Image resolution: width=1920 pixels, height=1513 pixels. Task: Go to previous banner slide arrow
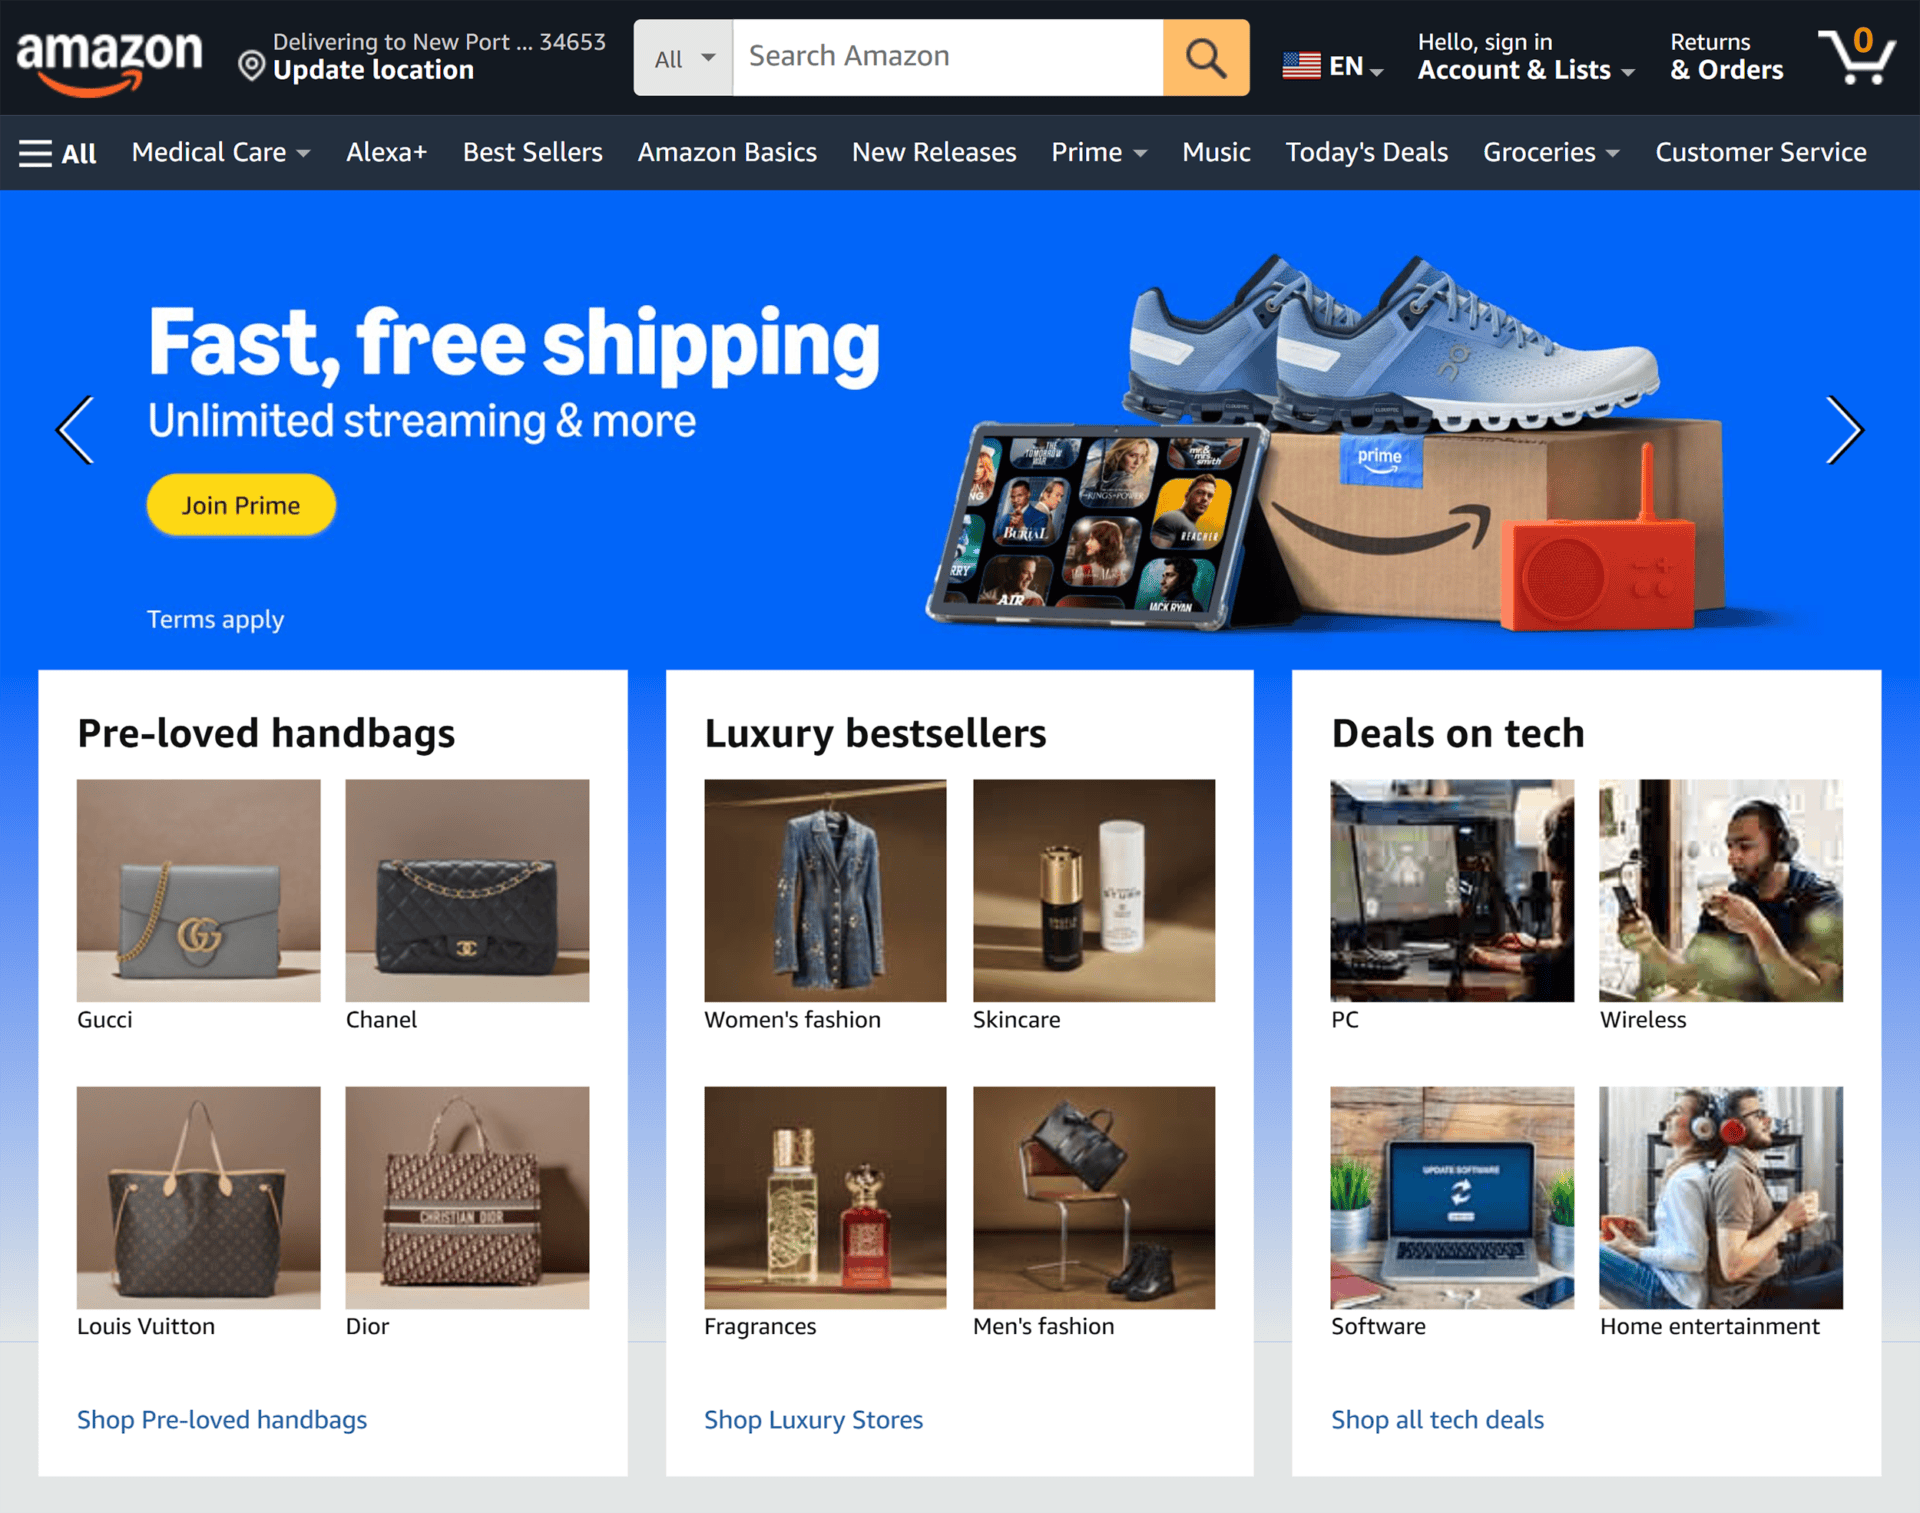75,430
